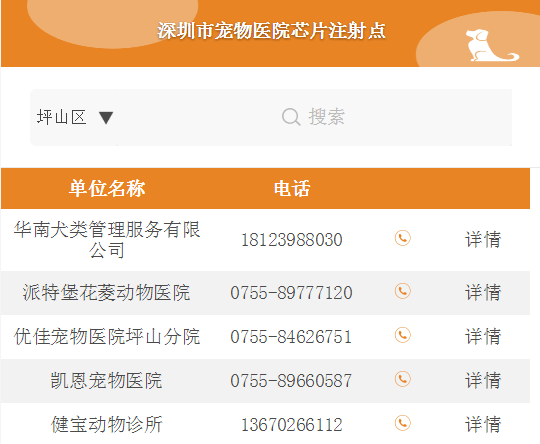Open 详情 for 派特堡花菱动物医院
This screenshot has height=444, width=540.
coord(483,292)
